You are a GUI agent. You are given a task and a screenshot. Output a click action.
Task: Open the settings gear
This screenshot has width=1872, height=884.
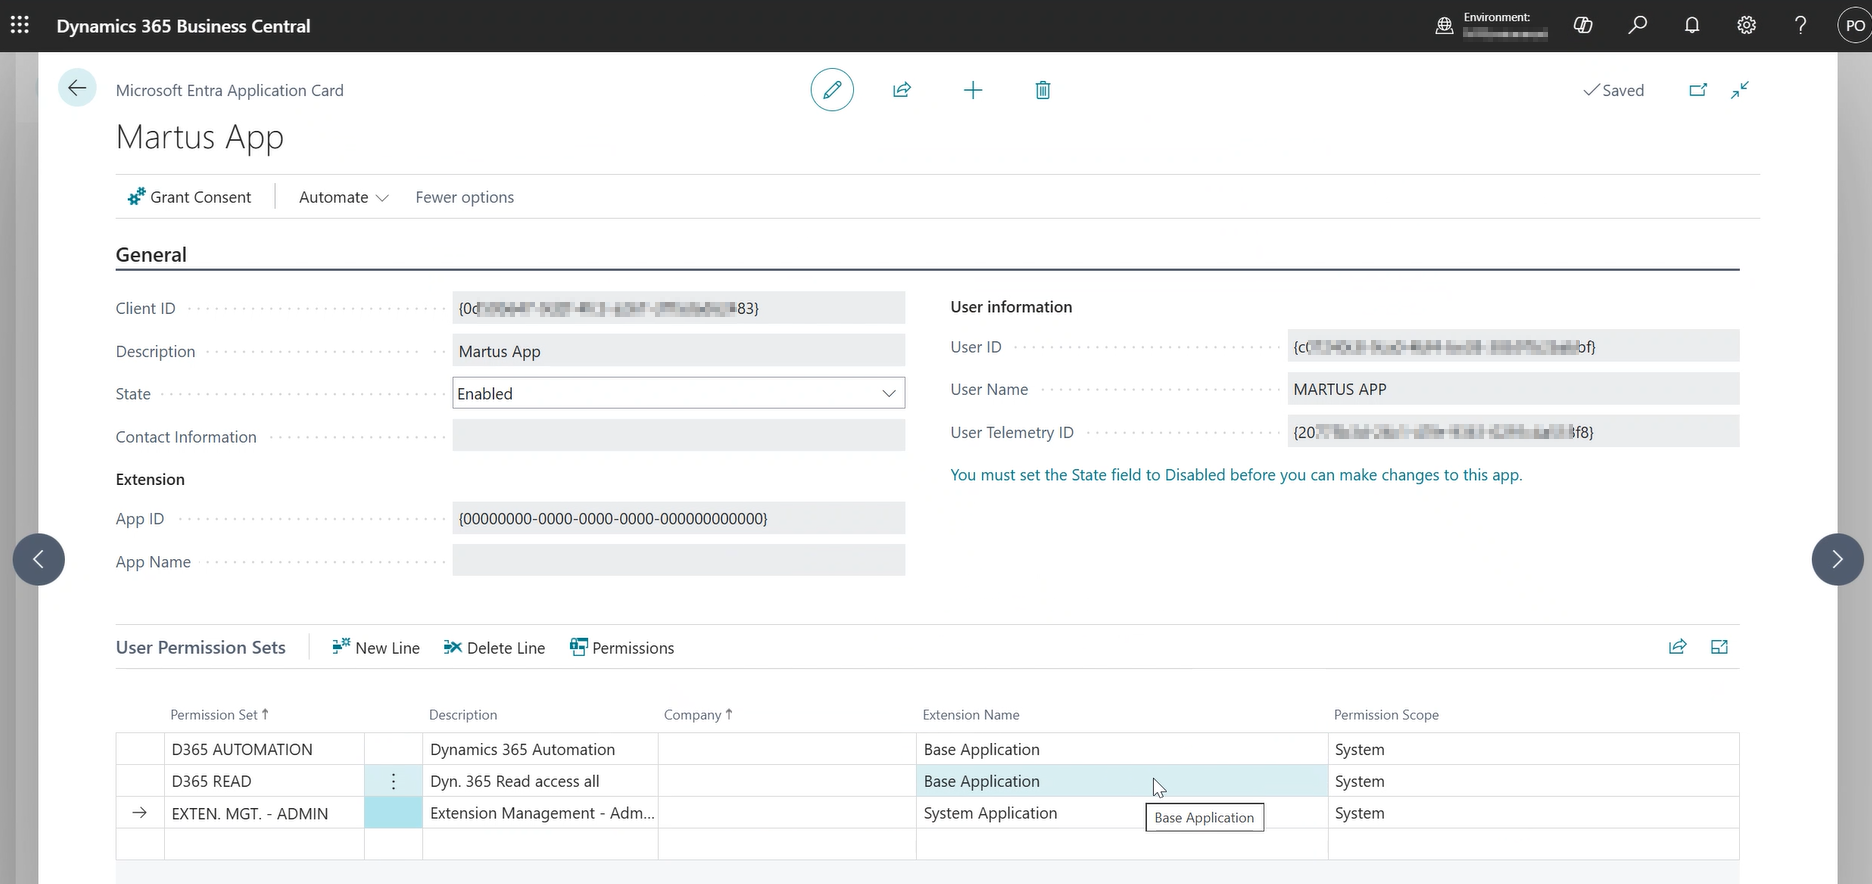click(1746, 25)
